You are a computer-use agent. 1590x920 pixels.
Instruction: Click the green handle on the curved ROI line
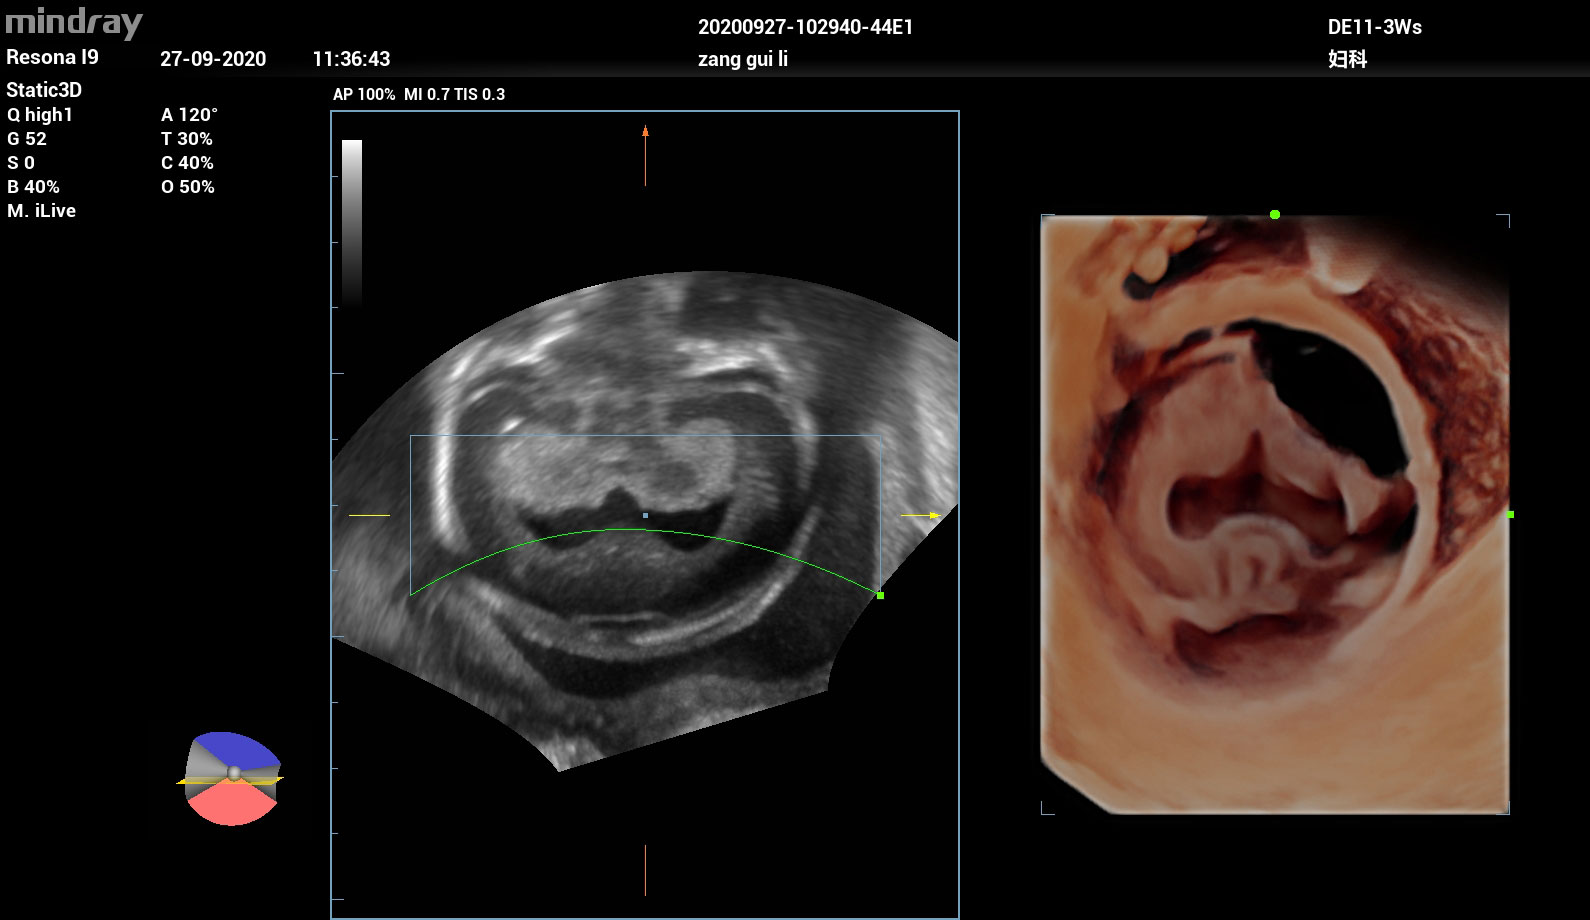coord(880,595)
